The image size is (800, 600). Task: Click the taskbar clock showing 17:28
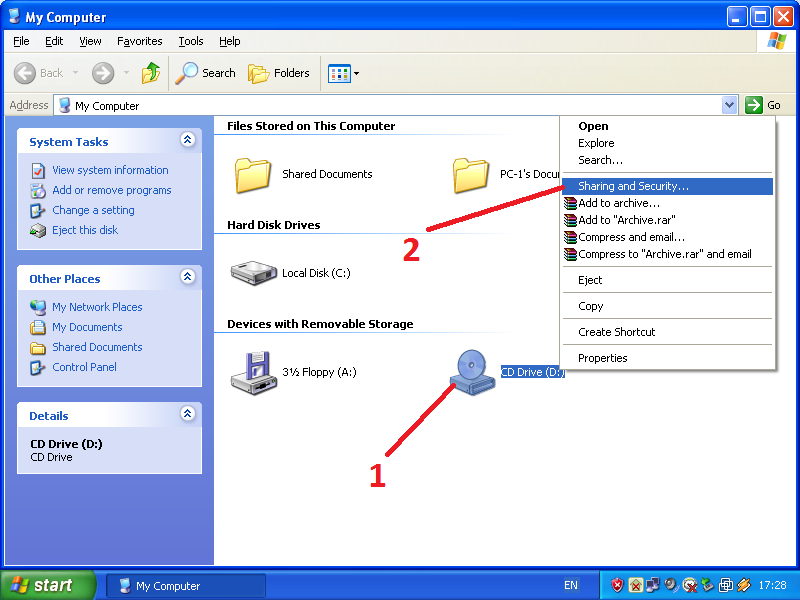click(772, 585)
